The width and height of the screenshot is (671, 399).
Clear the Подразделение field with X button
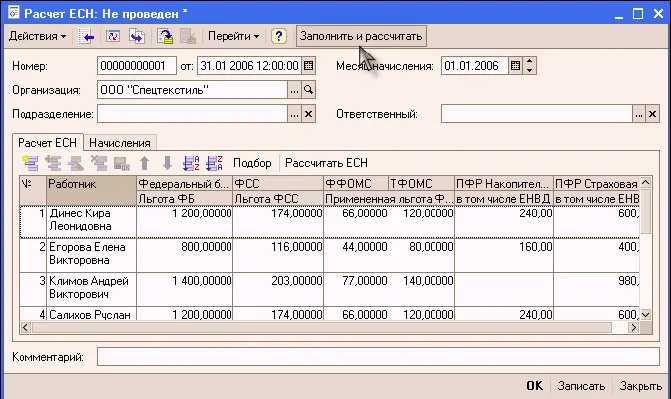308,114
